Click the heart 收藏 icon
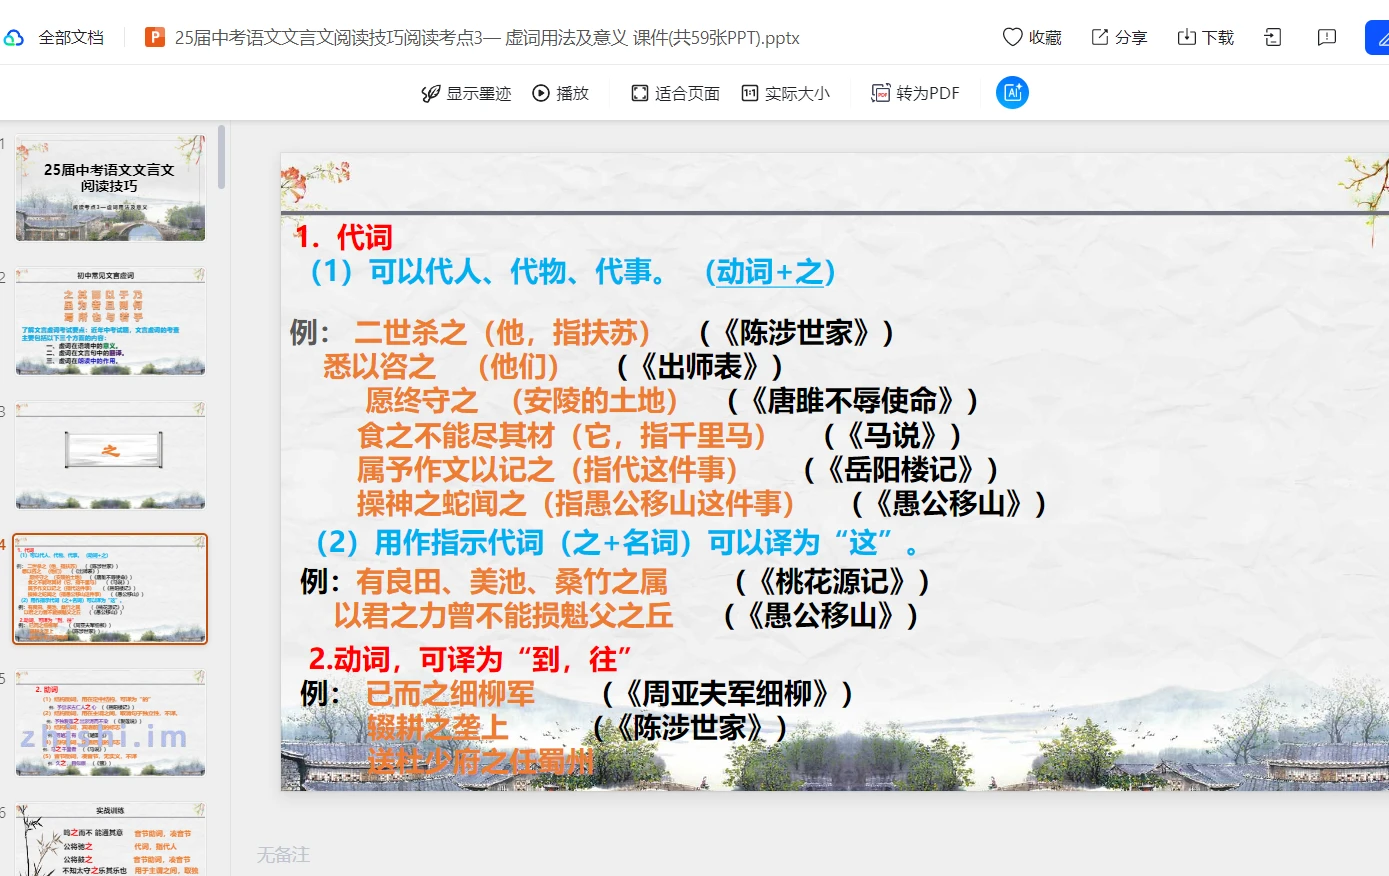The height and width of the screenshot is (876, 1389). [1012, 37]
